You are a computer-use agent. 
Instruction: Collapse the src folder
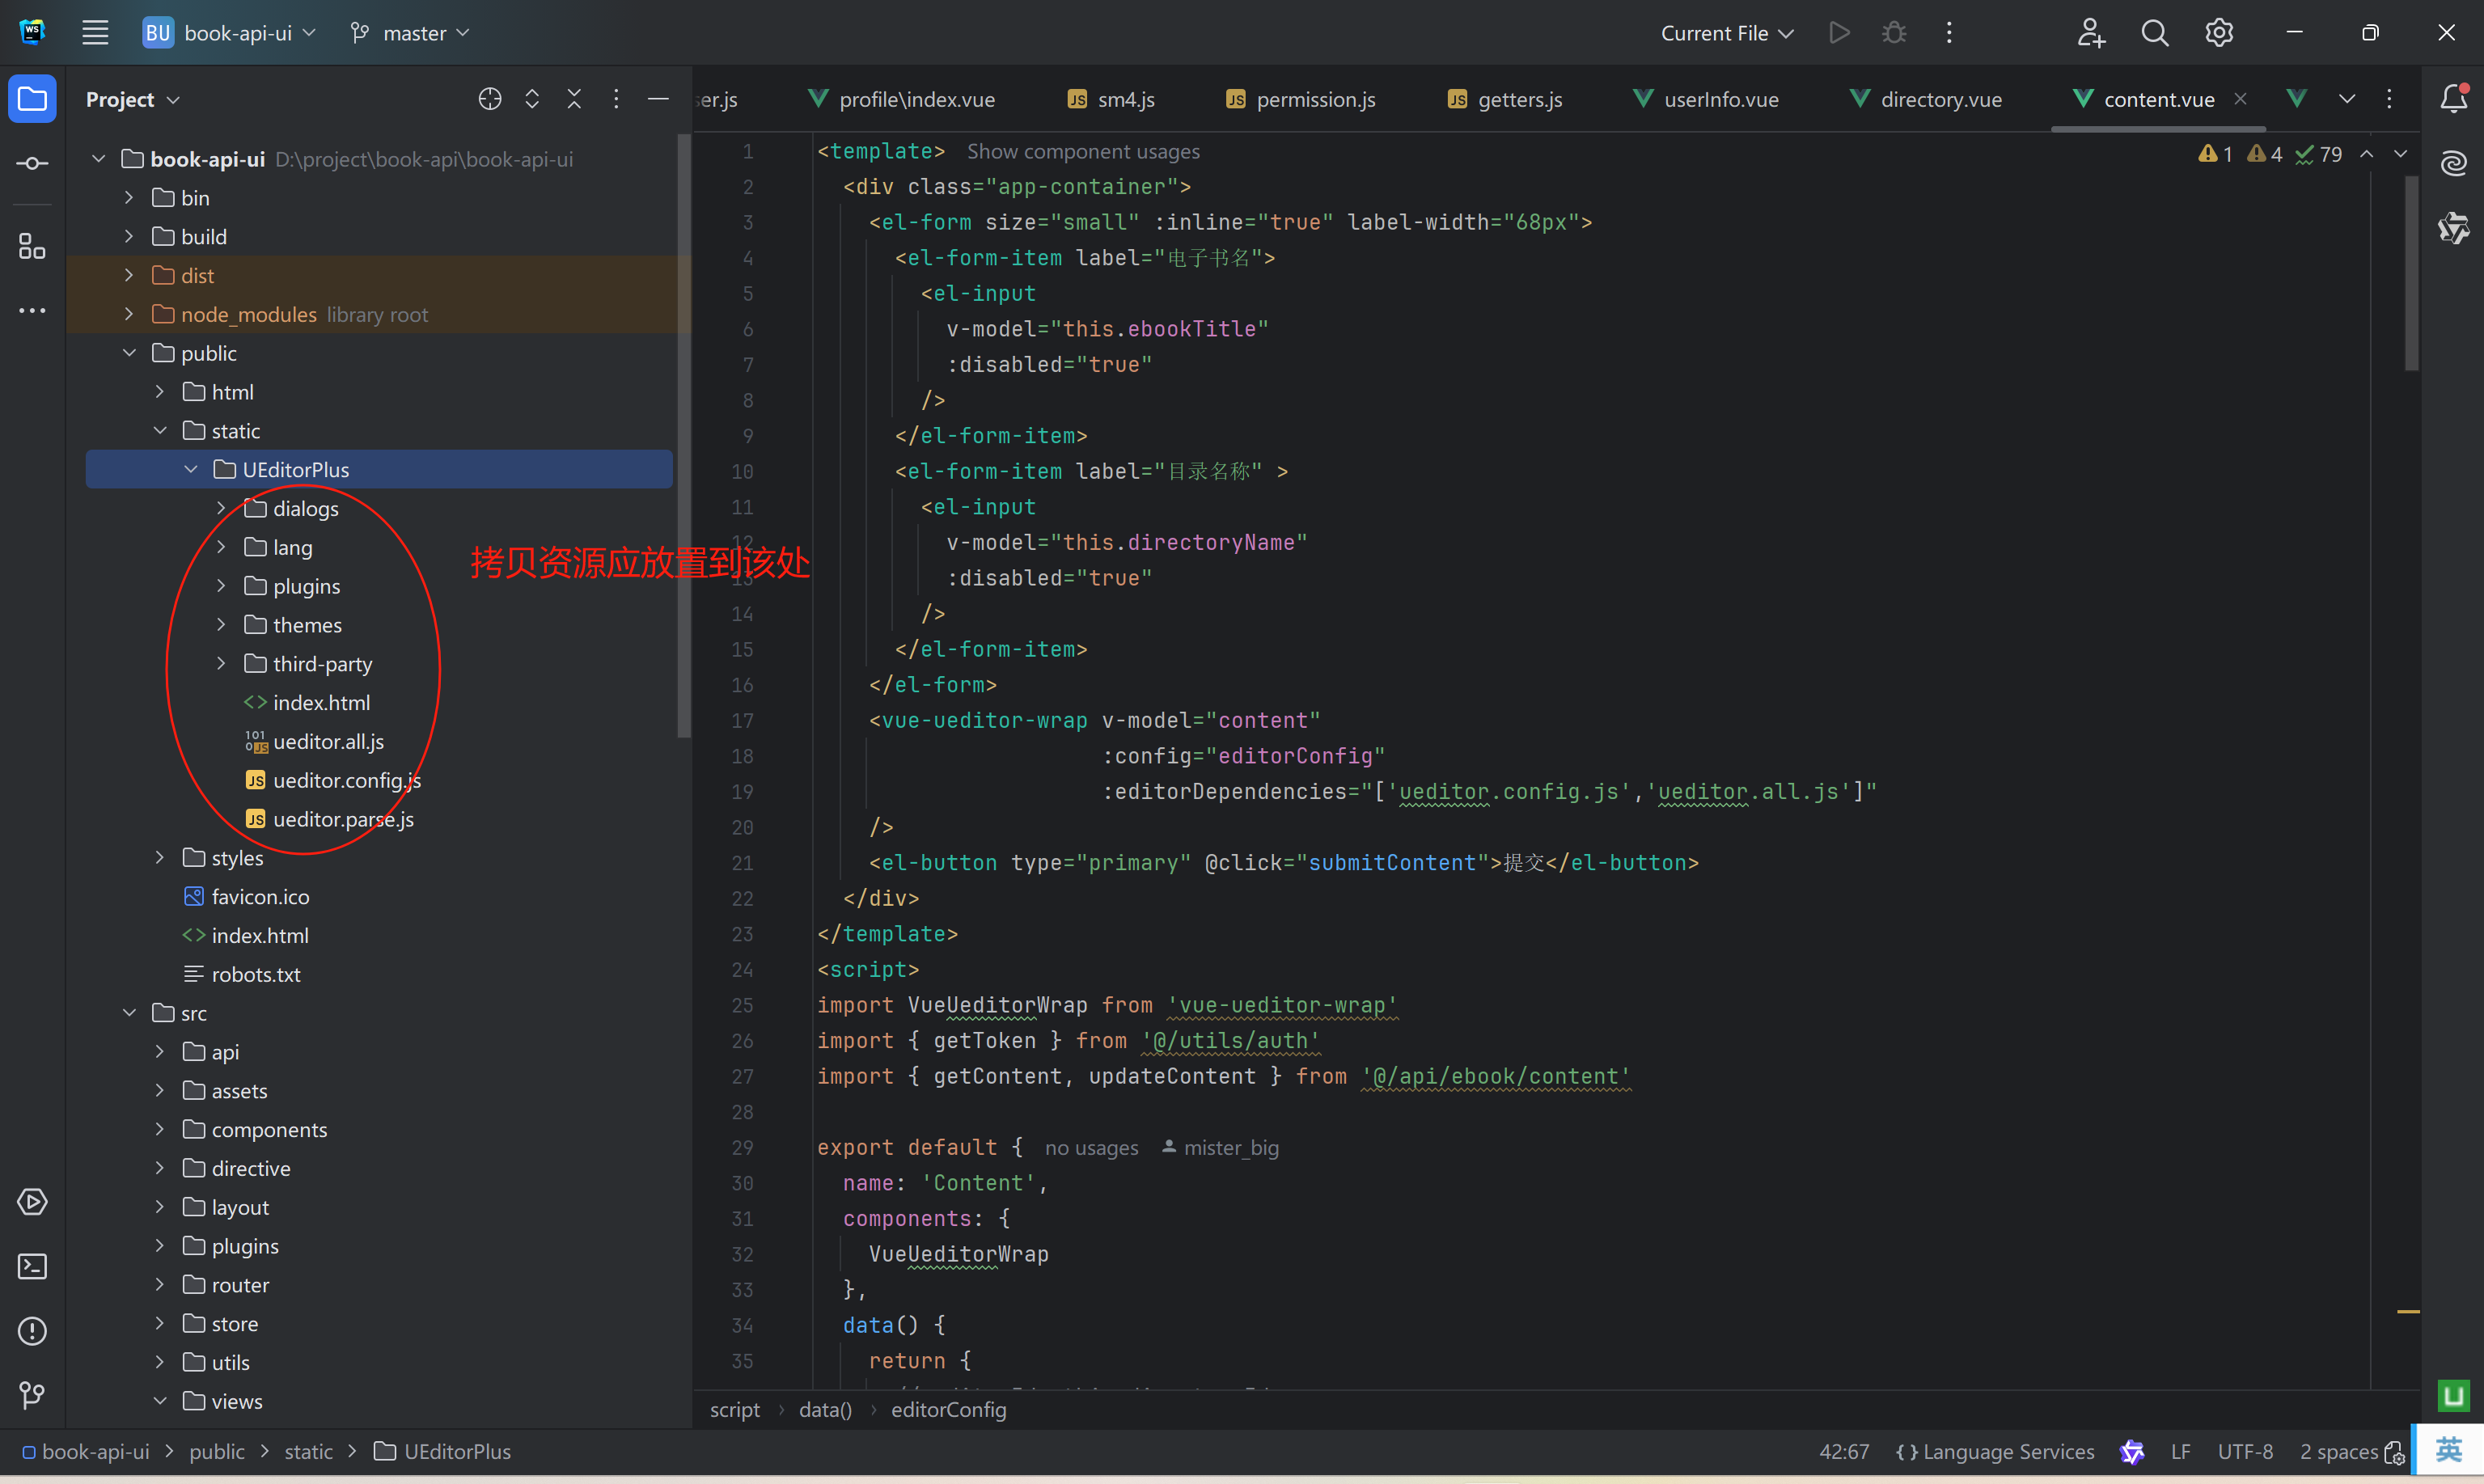[x=129, y=1013]
